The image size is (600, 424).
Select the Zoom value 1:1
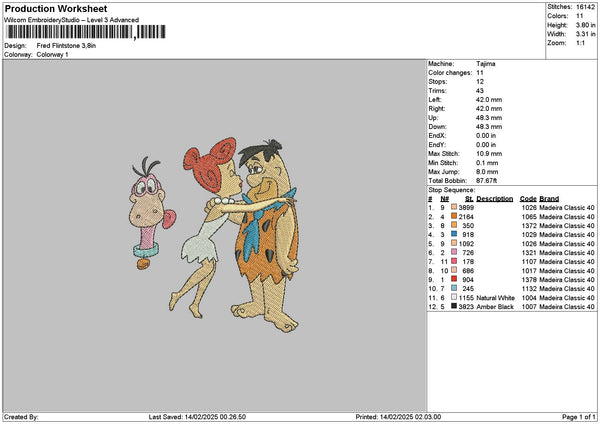point(580,43)
